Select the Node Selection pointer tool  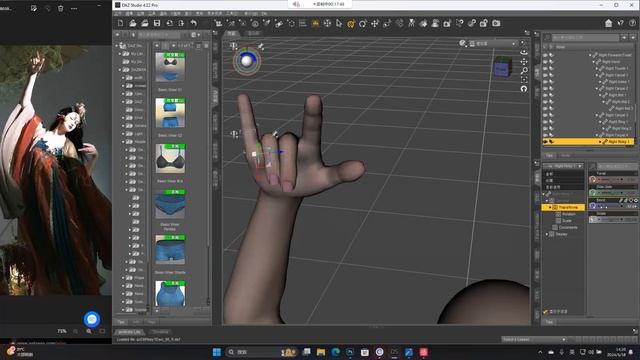click(x=339, y=23)
